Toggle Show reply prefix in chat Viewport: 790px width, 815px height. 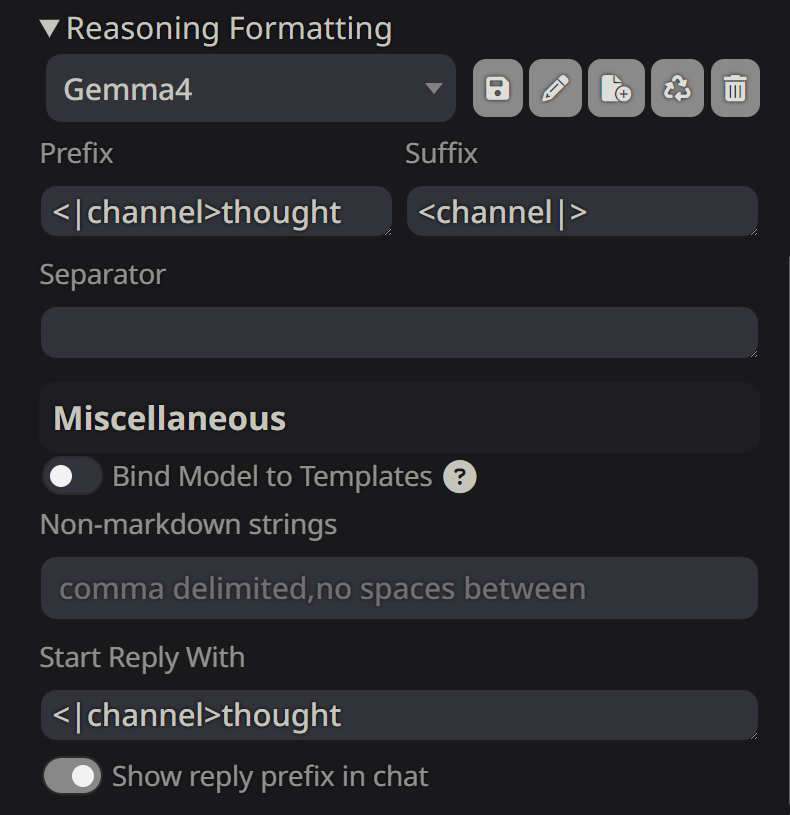point(72,776)
